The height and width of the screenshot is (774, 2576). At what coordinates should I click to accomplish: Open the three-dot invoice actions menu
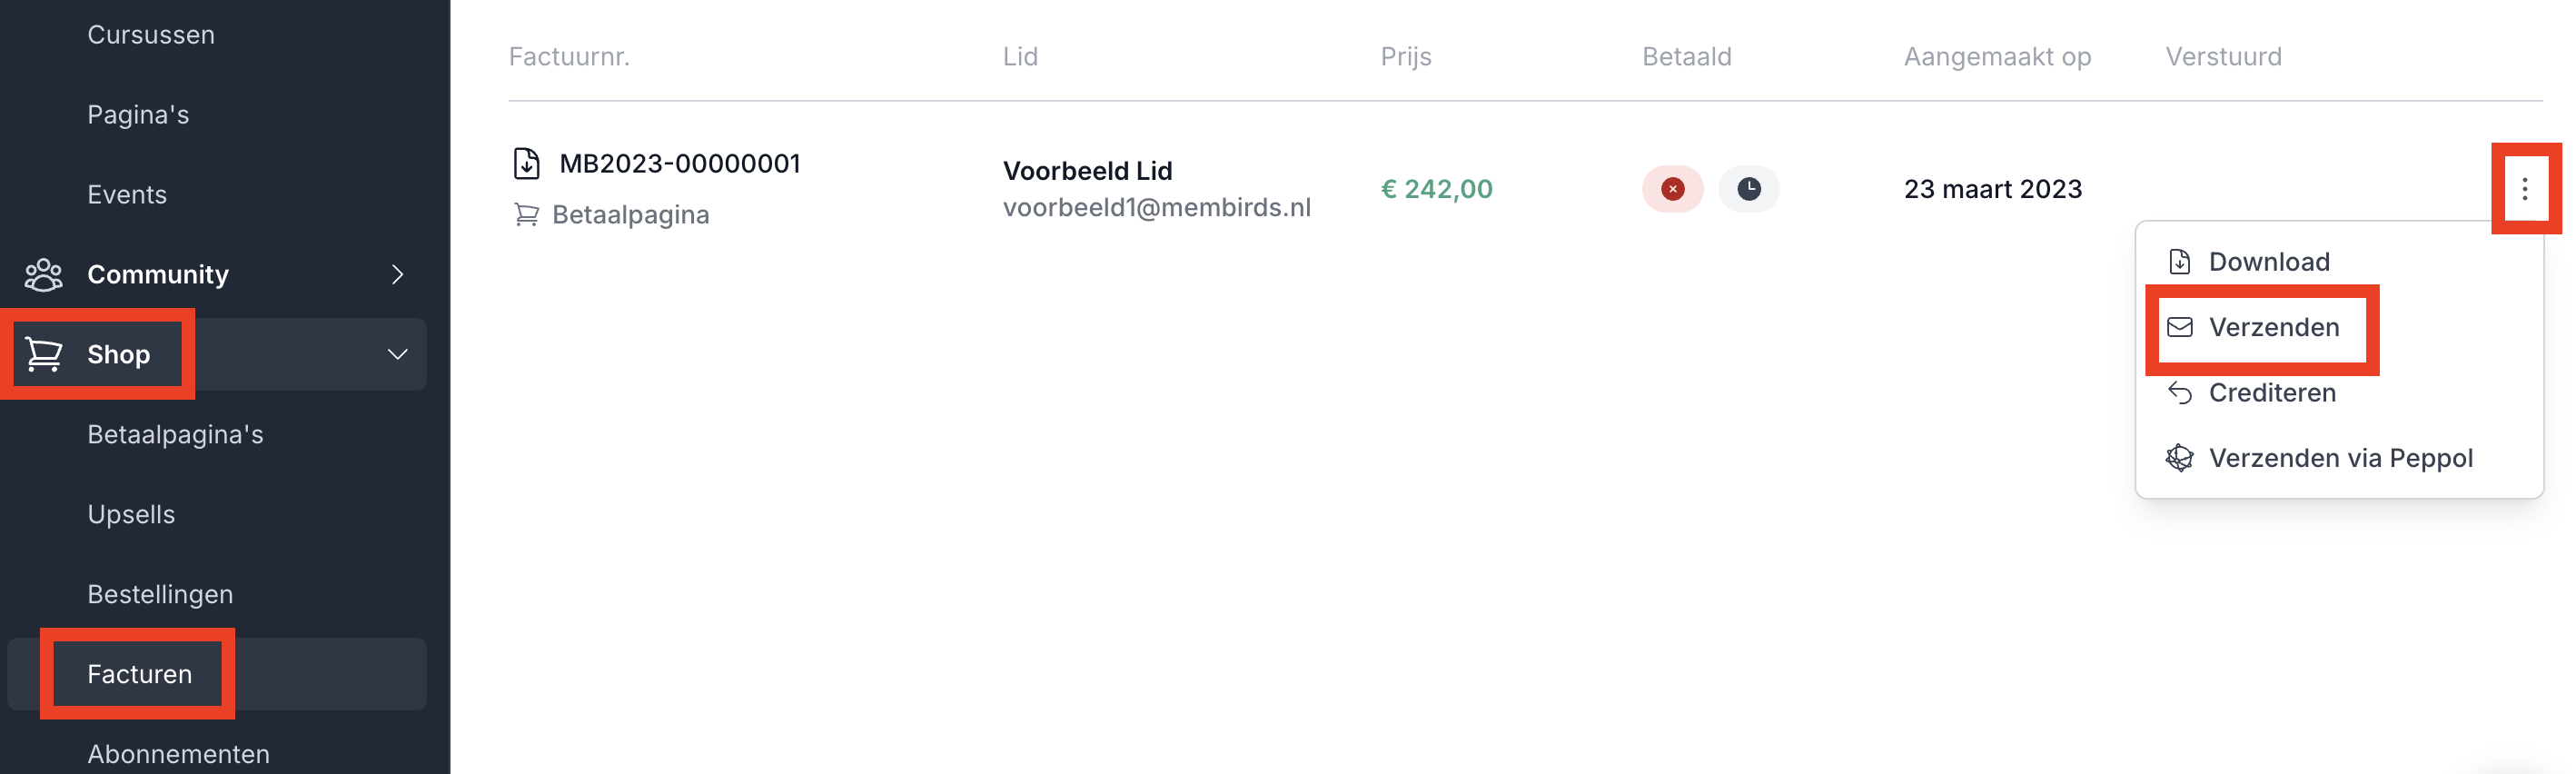click(2524, 189)
